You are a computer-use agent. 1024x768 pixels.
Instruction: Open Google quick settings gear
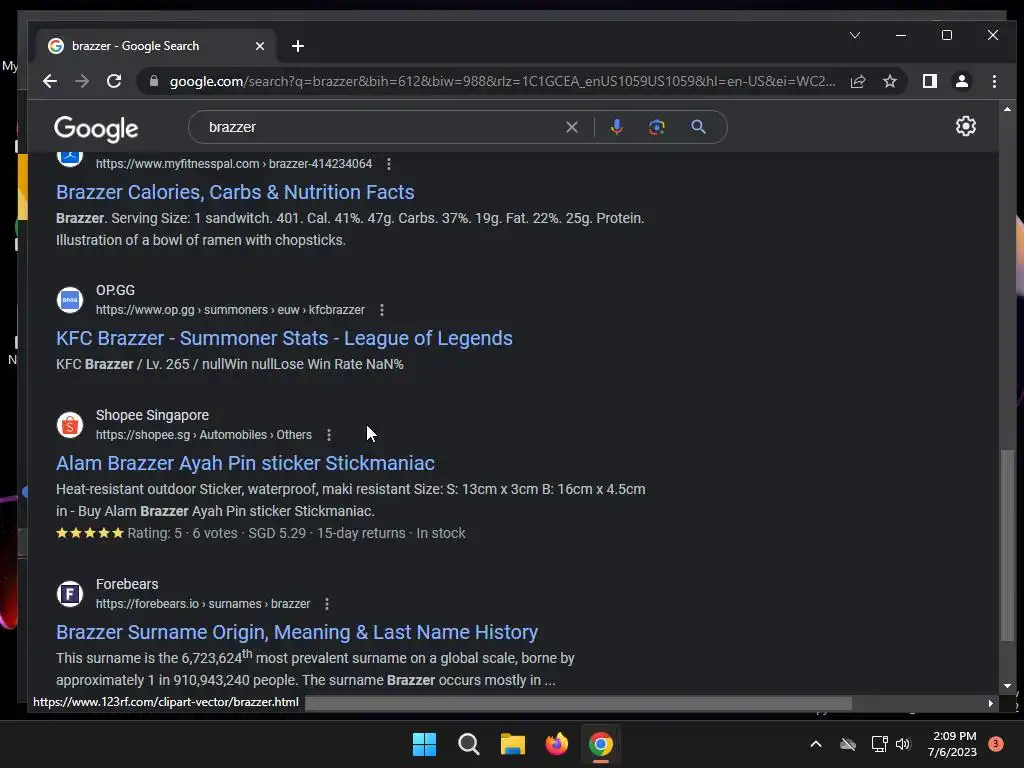965,126
